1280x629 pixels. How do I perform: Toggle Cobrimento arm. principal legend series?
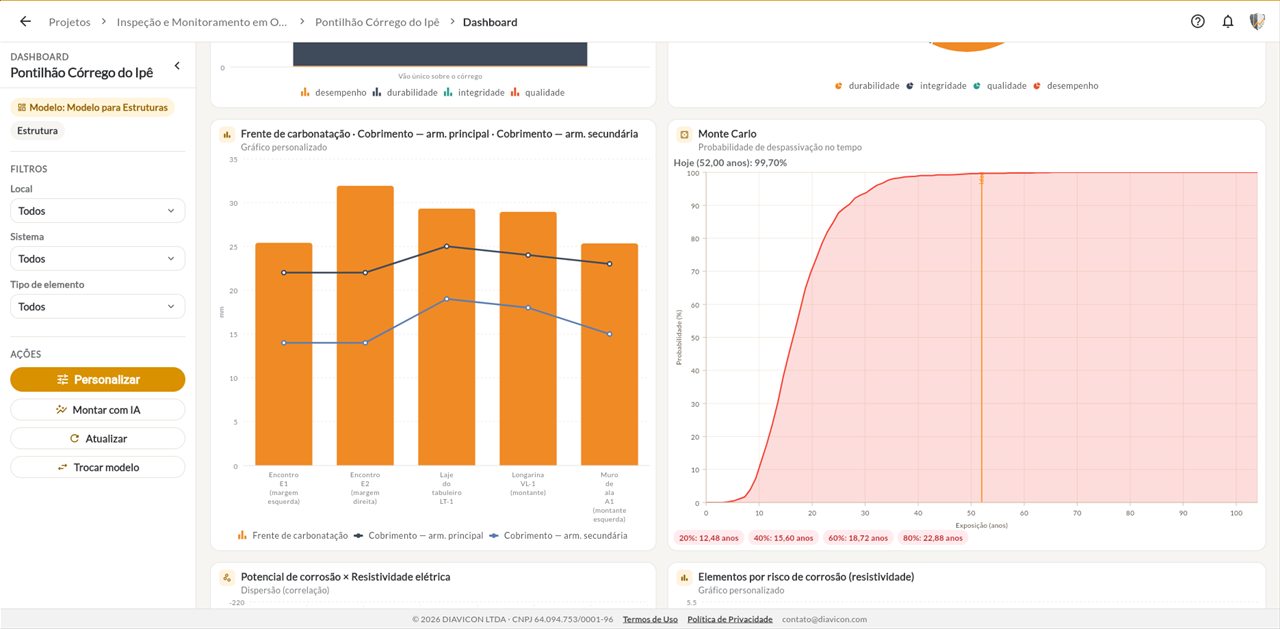tap(418, 536)
